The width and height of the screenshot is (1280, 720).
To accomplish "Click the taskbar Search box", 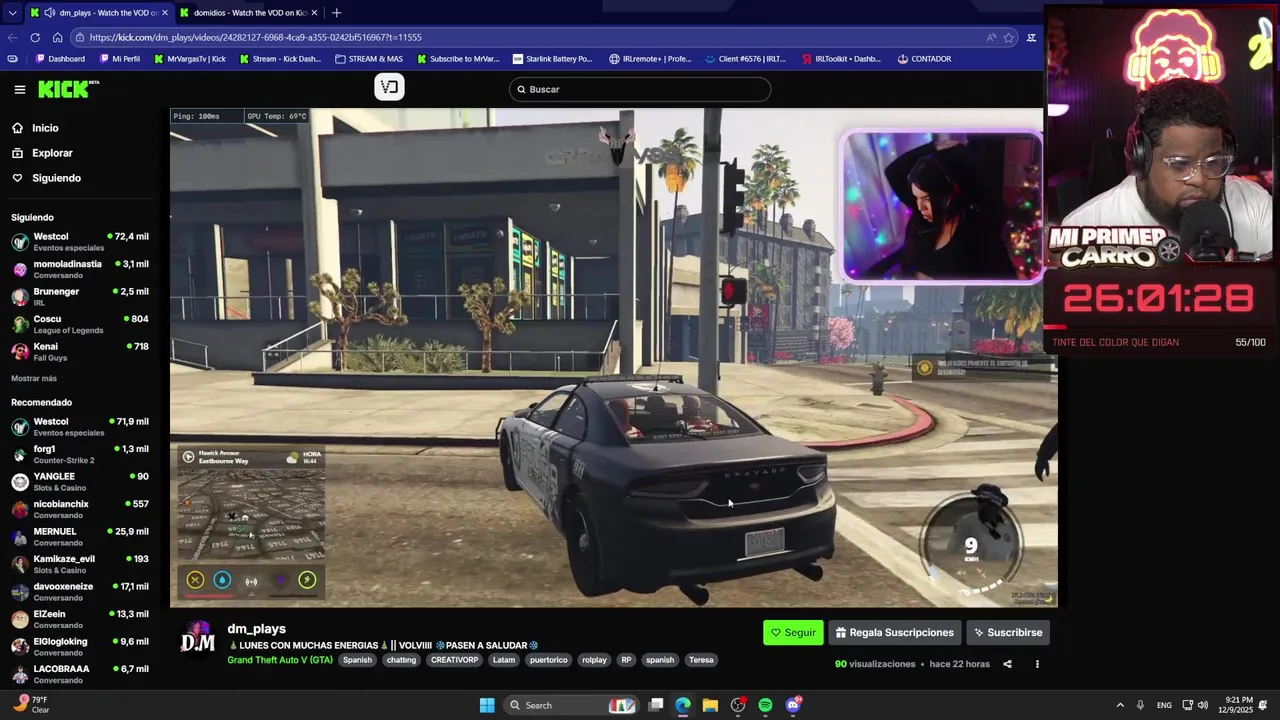I will (570, 705).
